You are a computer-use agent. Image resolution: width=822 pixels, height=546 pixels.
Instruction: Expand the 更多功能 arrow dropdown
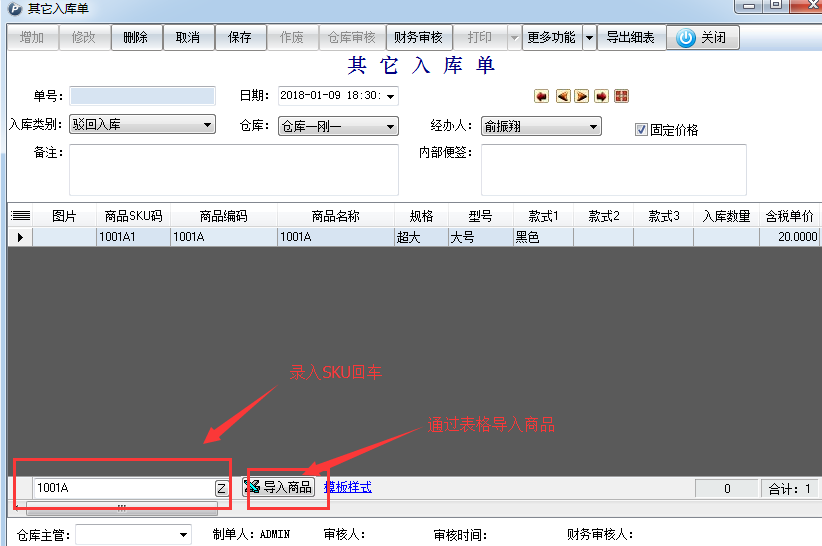(x=589, y=38)
